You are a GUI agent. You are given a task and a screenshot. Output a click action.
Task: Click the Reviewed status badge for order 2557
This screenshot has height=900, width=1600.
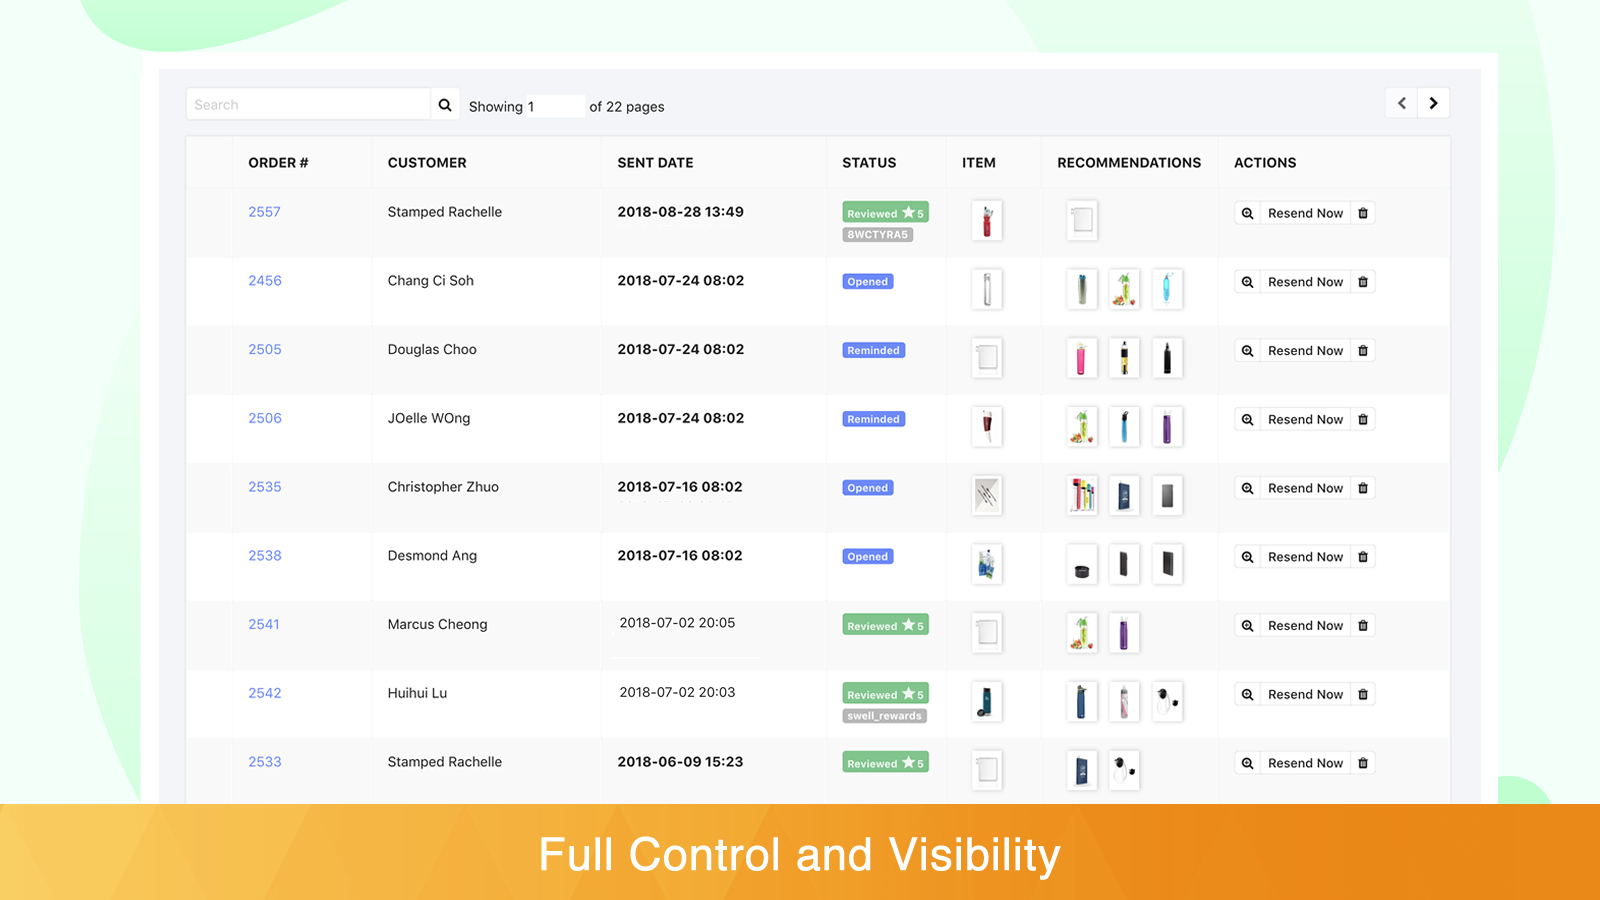[885, 213]
